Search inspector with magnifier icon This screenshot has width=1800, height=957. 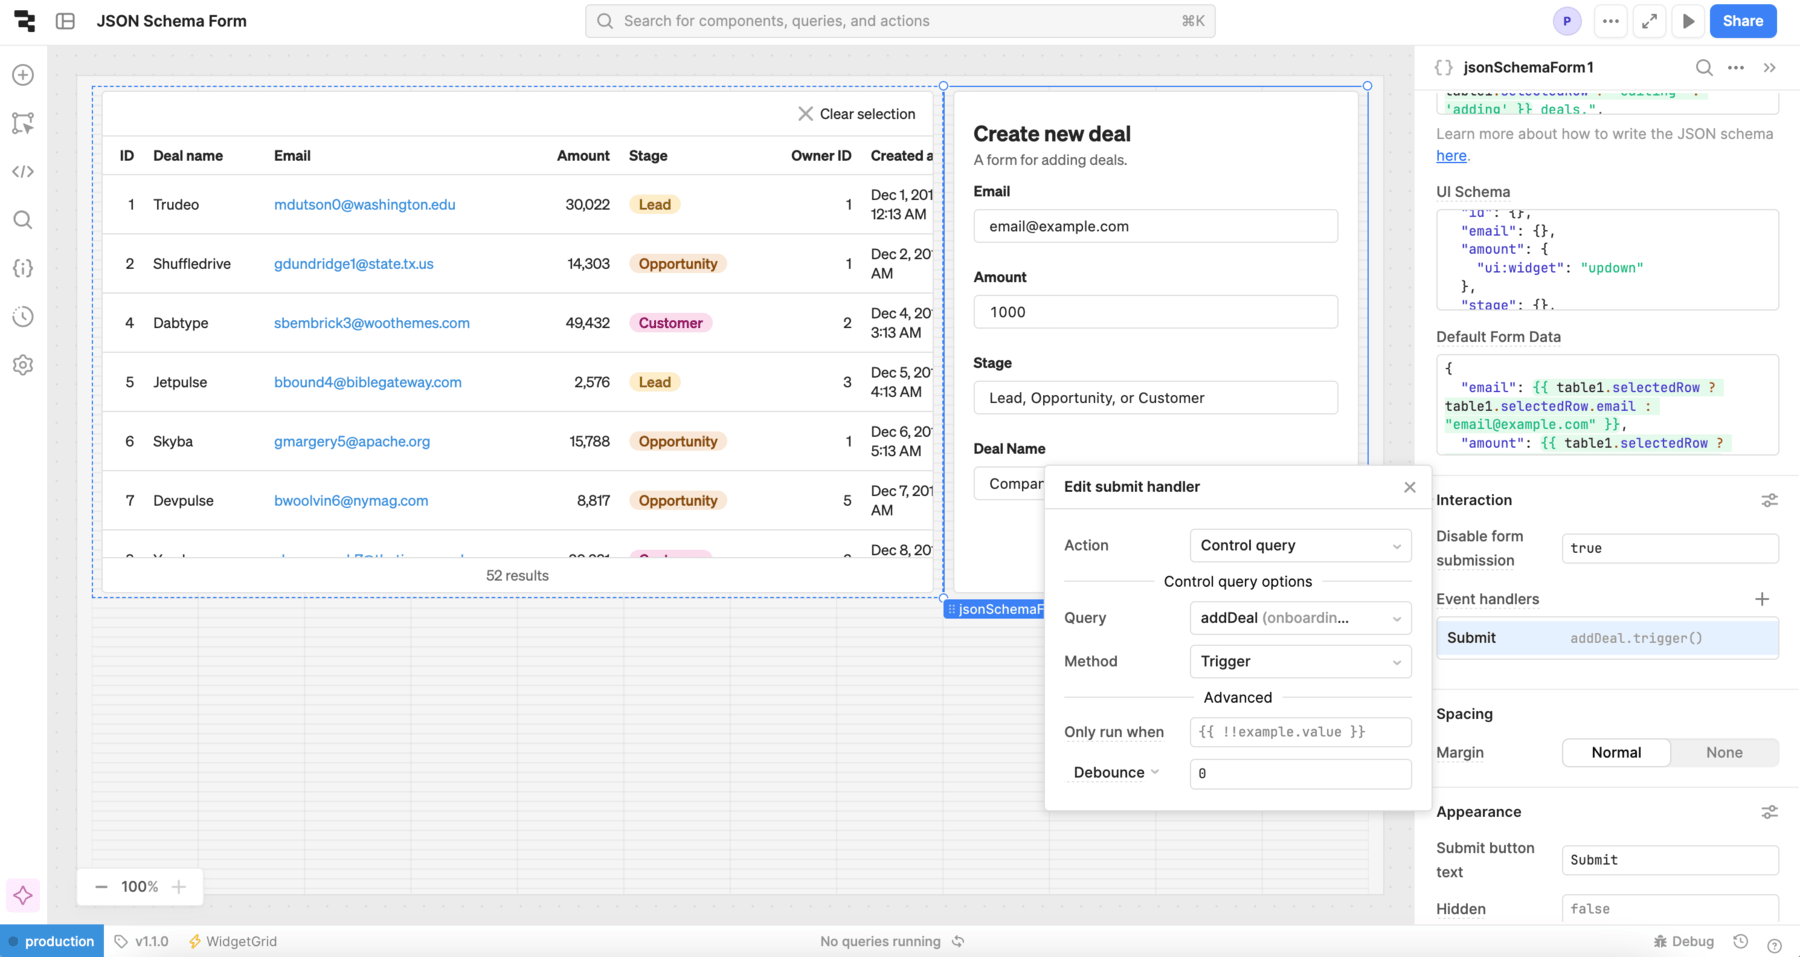pyautogui.click(x=1704, y=67)
